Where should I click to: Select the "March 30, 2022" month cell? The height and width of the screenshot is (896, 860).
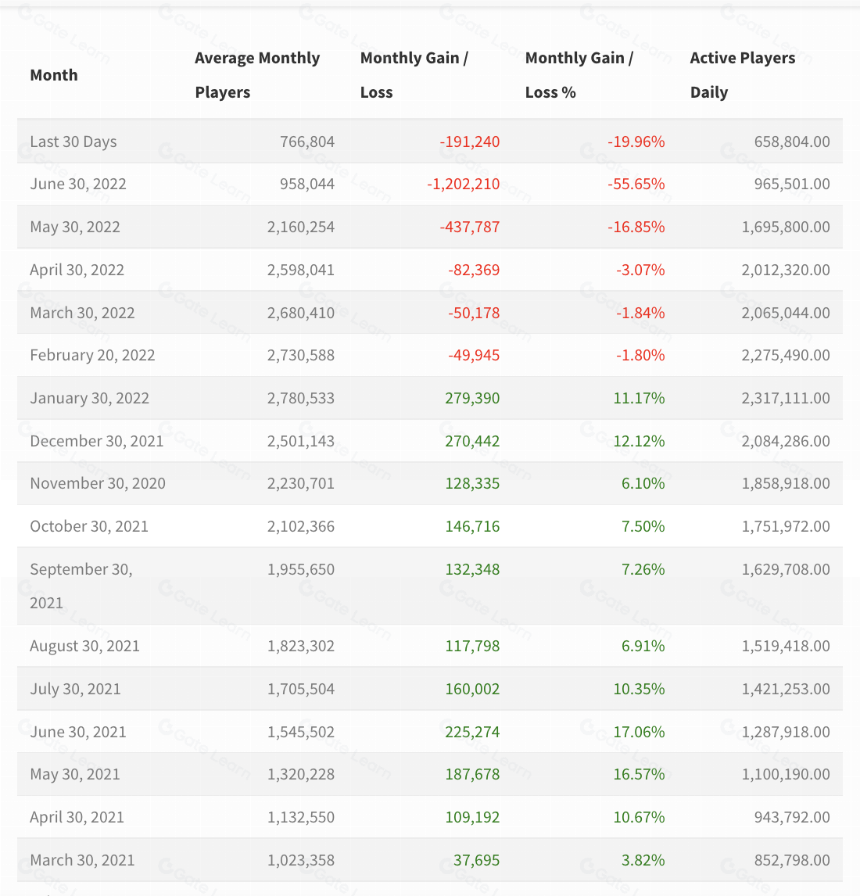82,313
